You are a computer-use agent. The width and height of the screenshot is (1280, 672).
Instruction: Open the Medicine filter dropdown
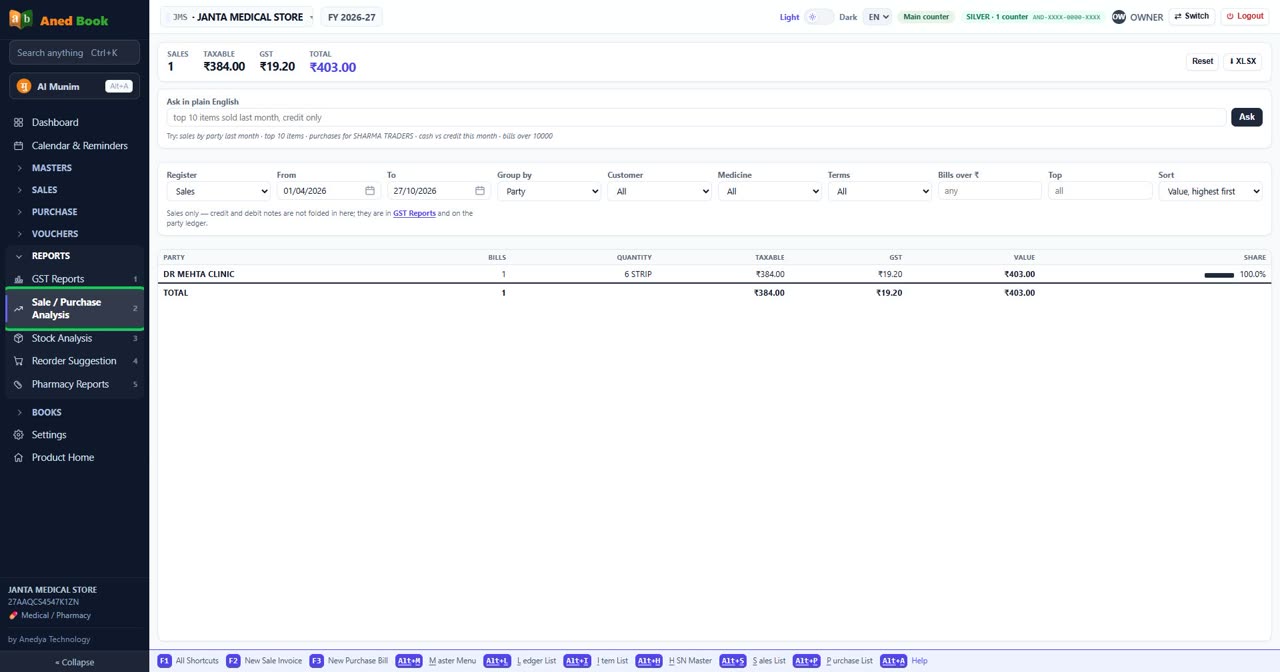769,191
